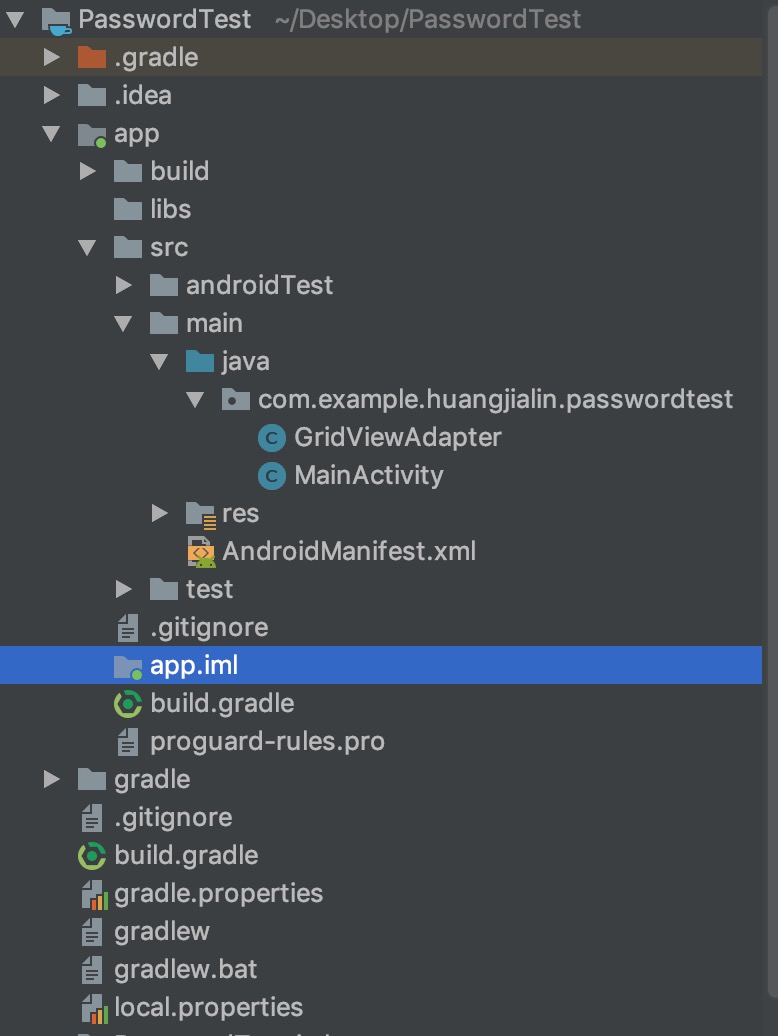Expand the .idea folder

coord(52,96)
